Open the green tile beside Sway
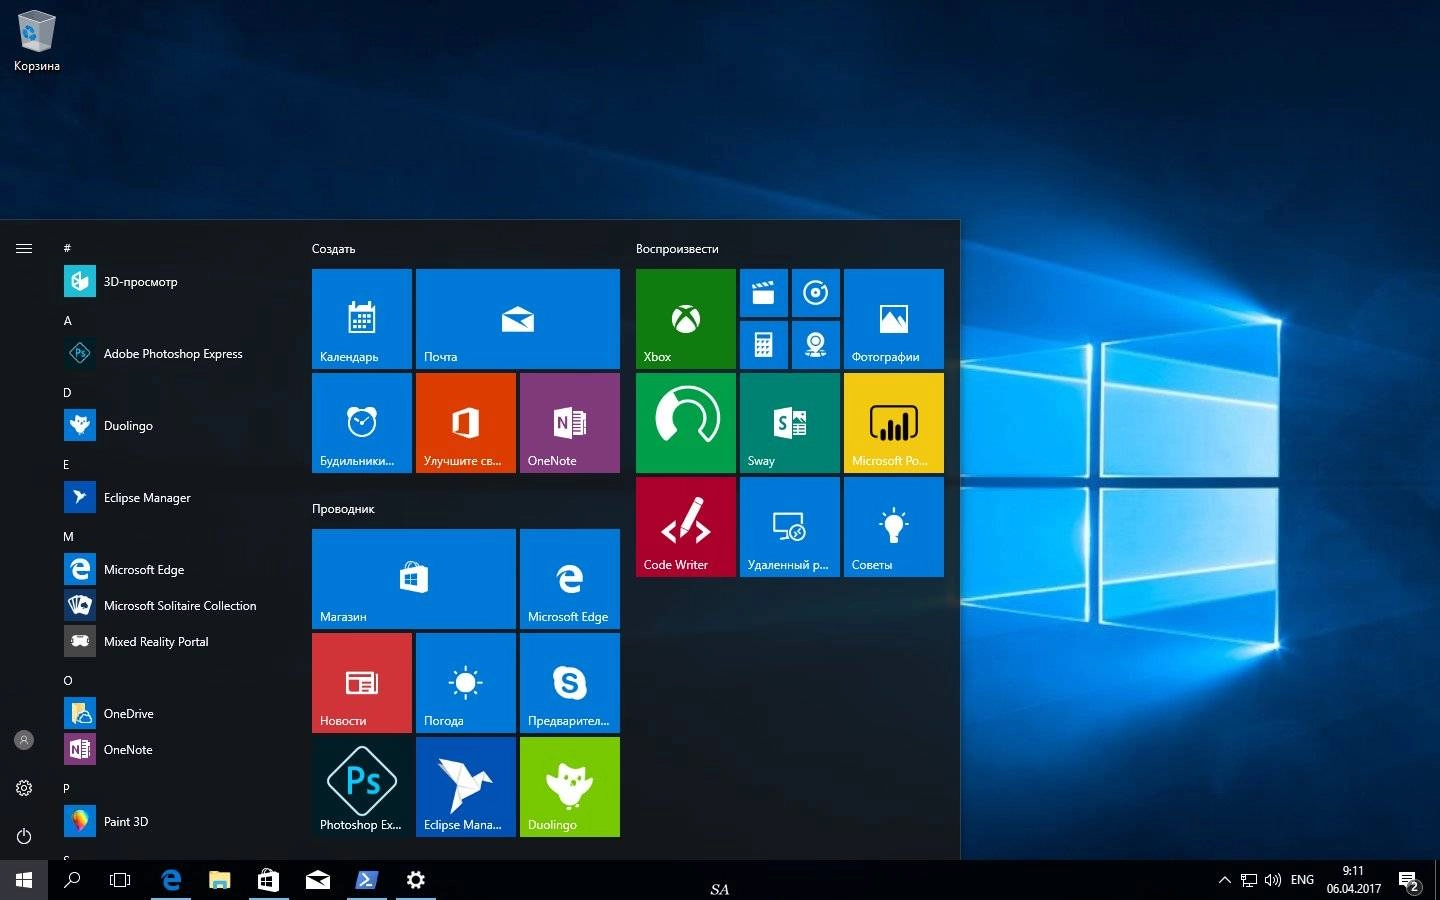The width and height of the screenshot is (1440, 900). pos(686,423)
